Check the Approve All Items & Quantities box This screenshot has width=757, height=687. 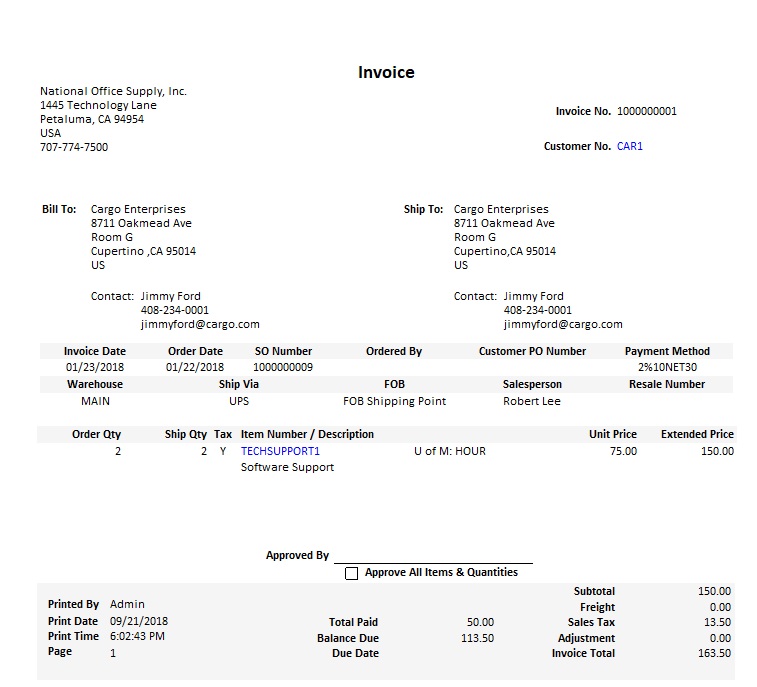[x=351, y=573]
